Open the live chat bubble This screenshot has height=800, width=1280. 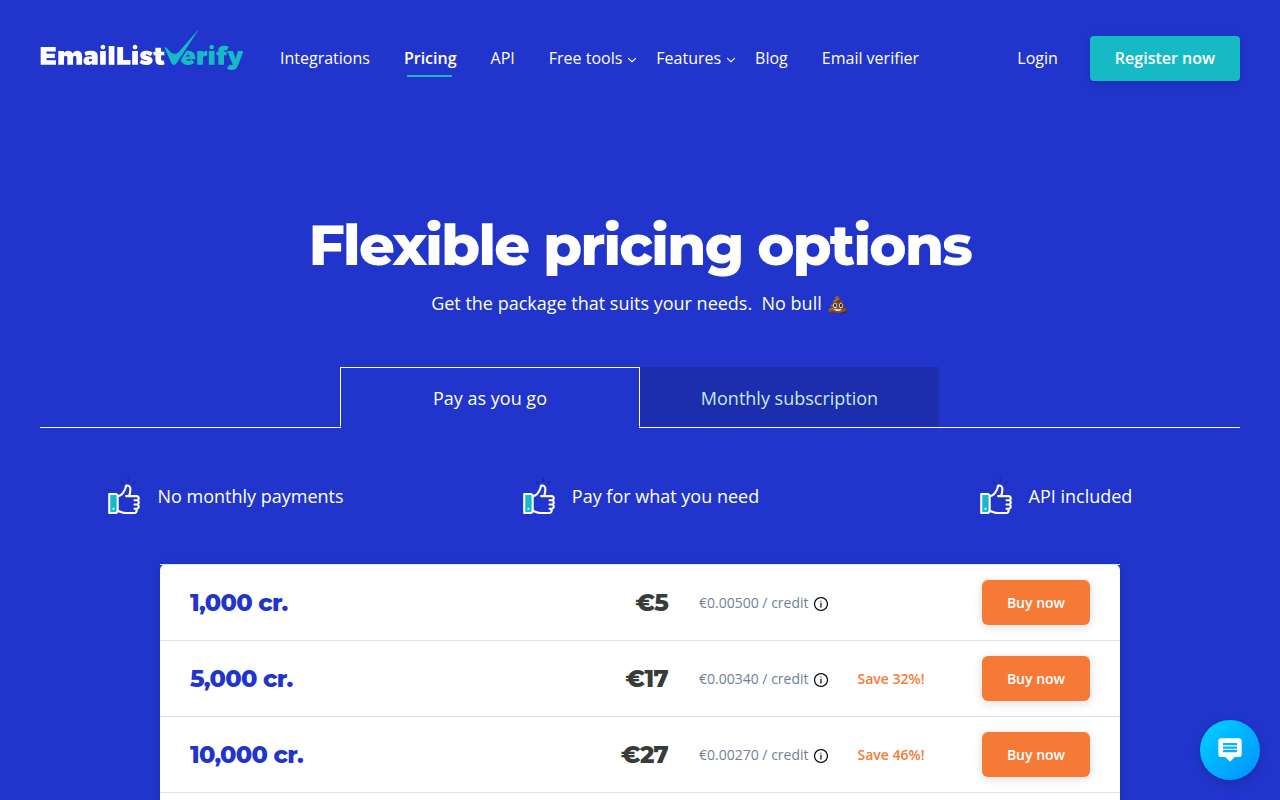1229,750
